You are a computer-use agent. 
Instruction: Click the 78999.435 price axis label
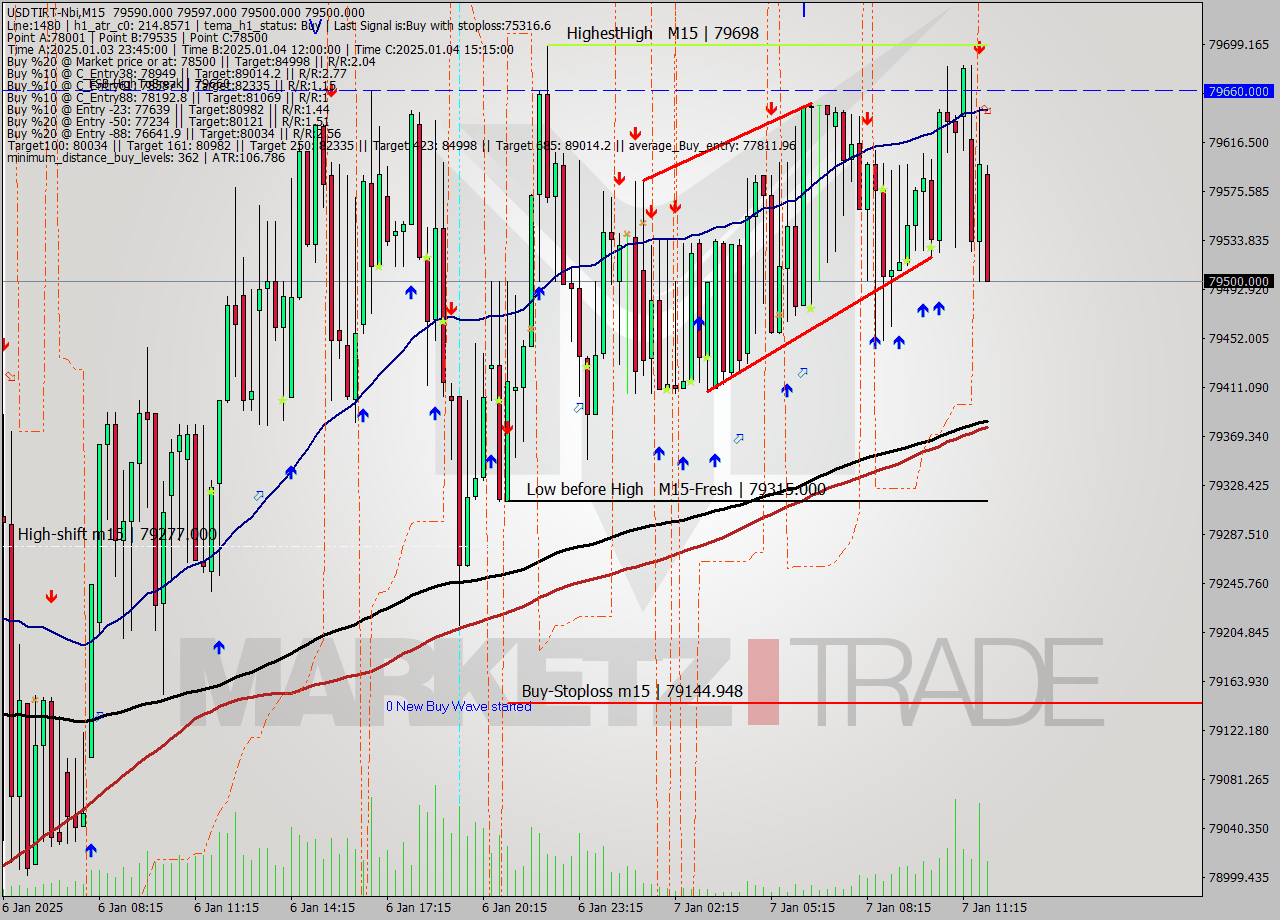point(1239,878)
